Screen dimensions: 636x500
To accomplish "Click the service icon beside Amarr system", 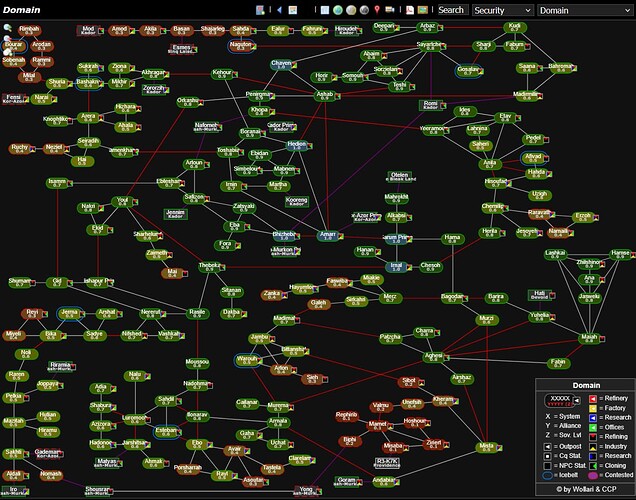I will coord(341,236).
